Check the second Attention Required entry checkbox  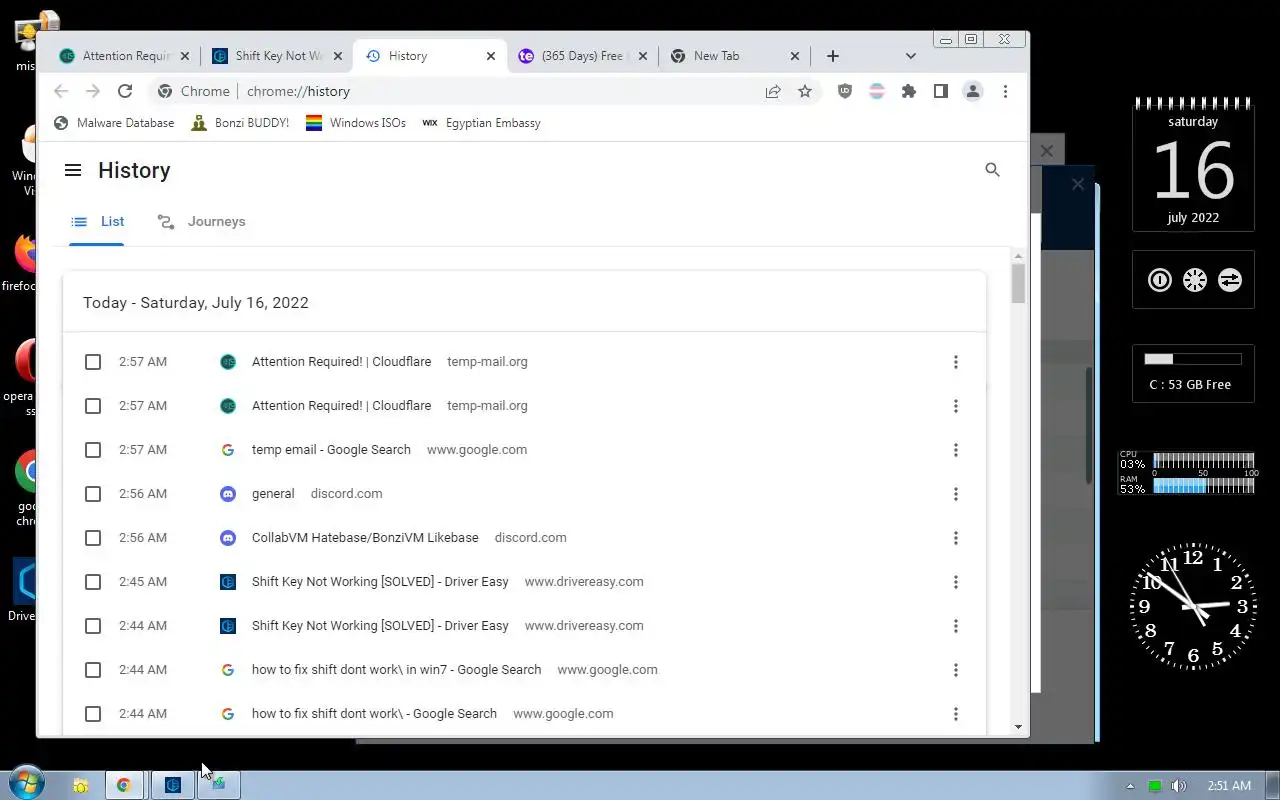[93, 406]
